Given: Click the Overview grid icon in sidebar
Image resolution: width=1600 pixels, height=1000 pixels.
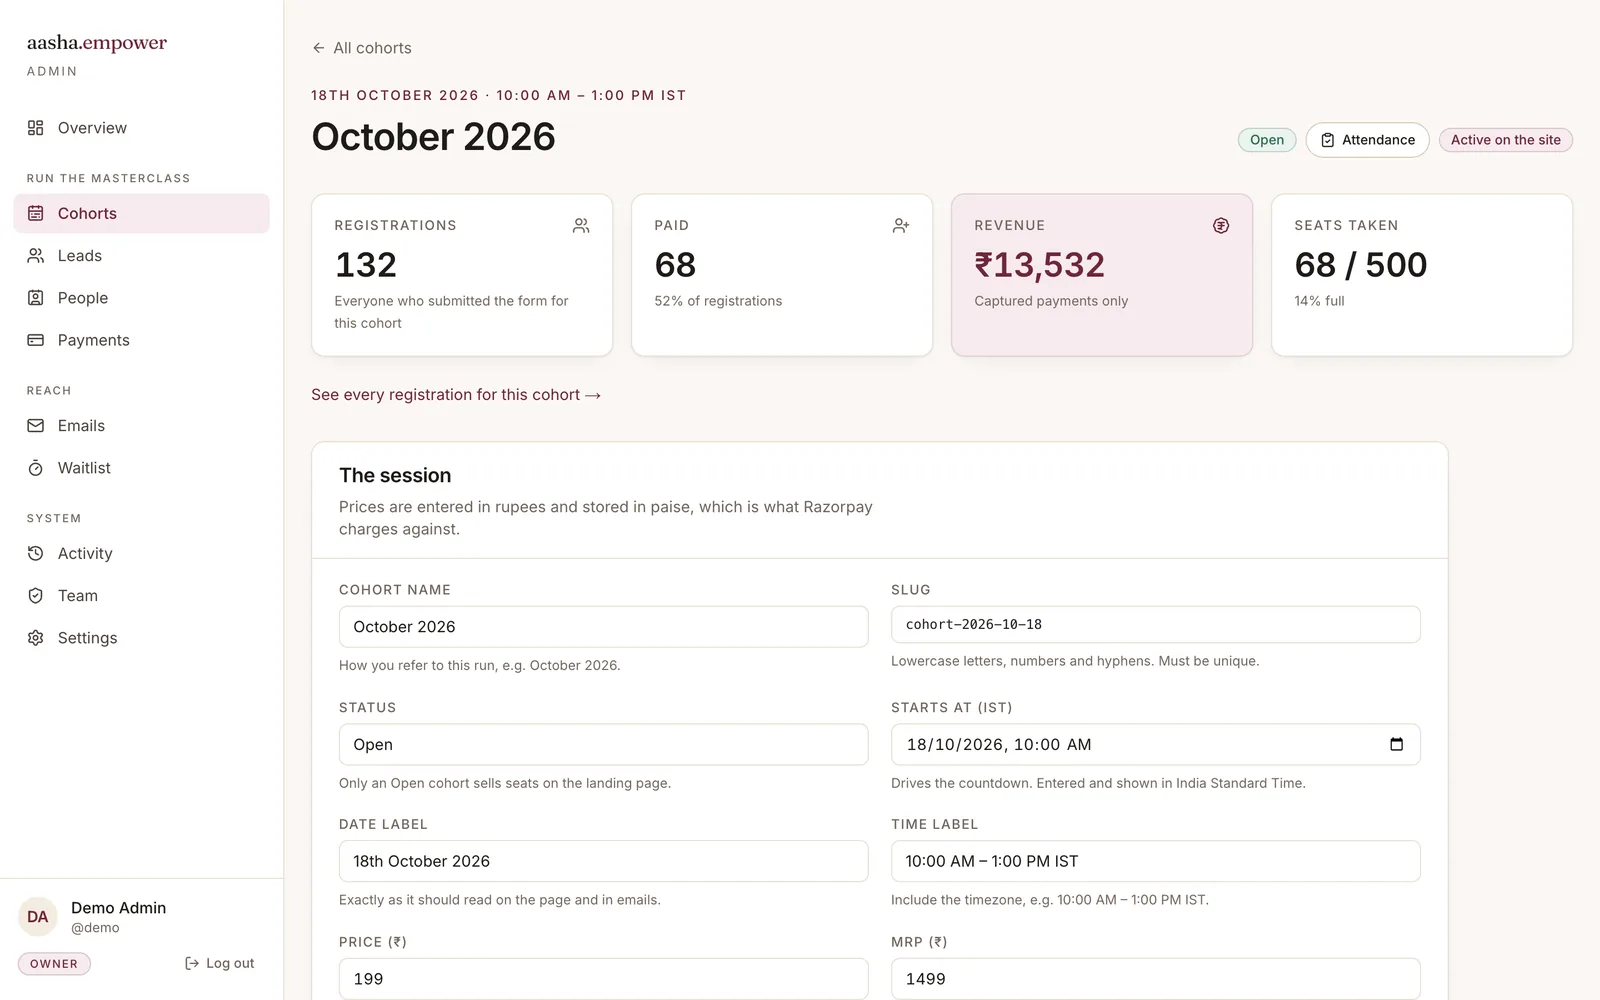Looking at the screenshot, I should pos(36,128).
